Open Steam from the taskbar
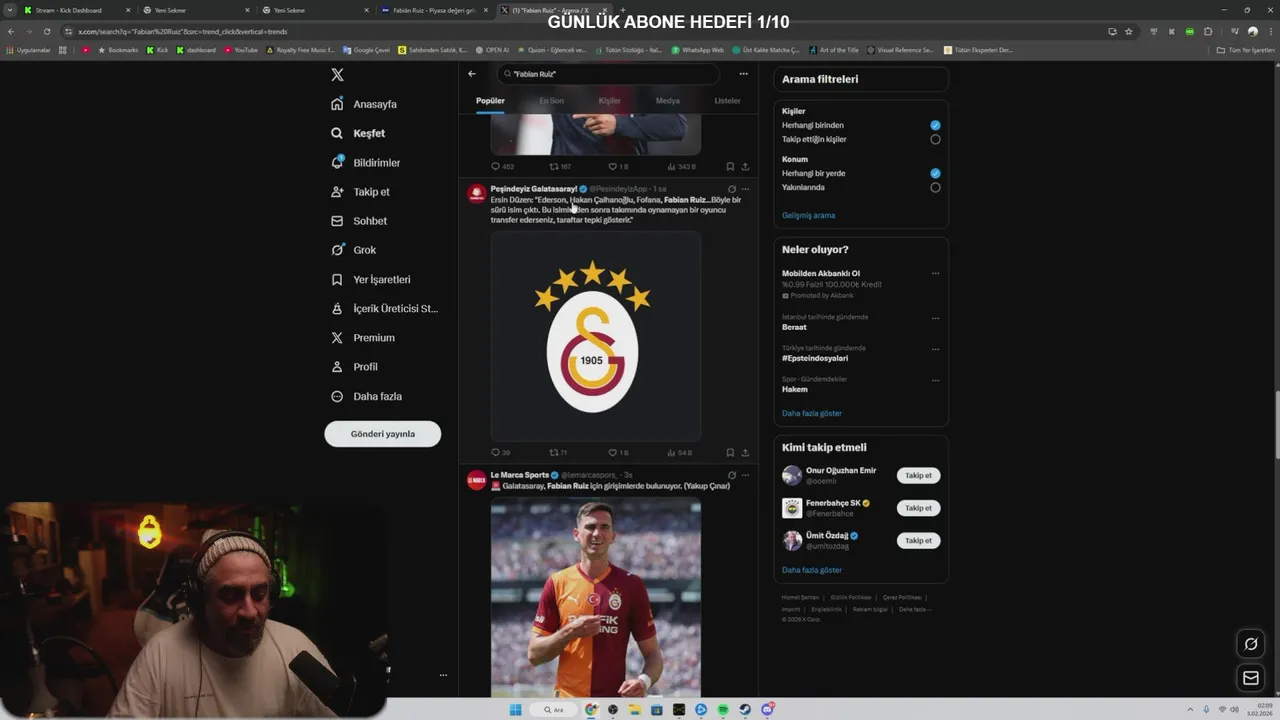This screenshot has width=1280, height=720. point(745,709)
